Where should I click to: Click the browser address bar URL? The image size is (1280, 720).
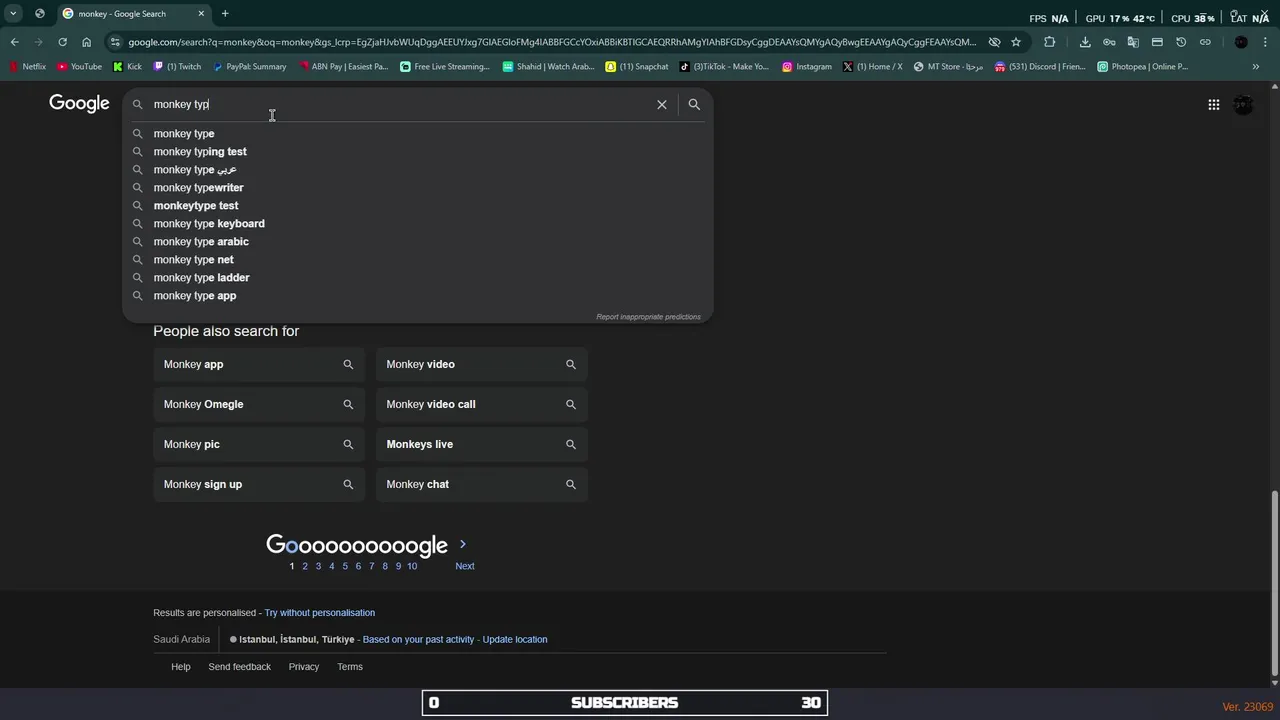552,42
